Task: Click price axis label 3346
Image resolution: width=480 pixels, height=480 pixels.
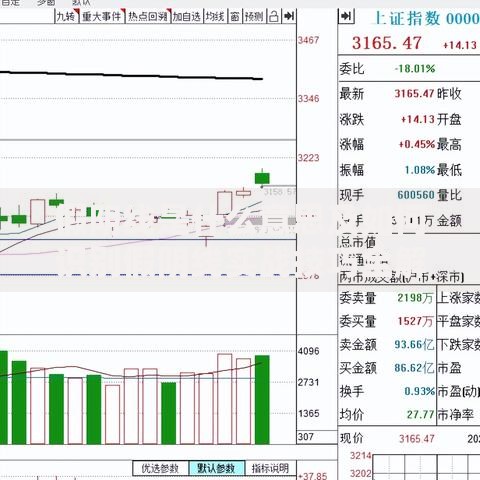Action: point(308,99)
